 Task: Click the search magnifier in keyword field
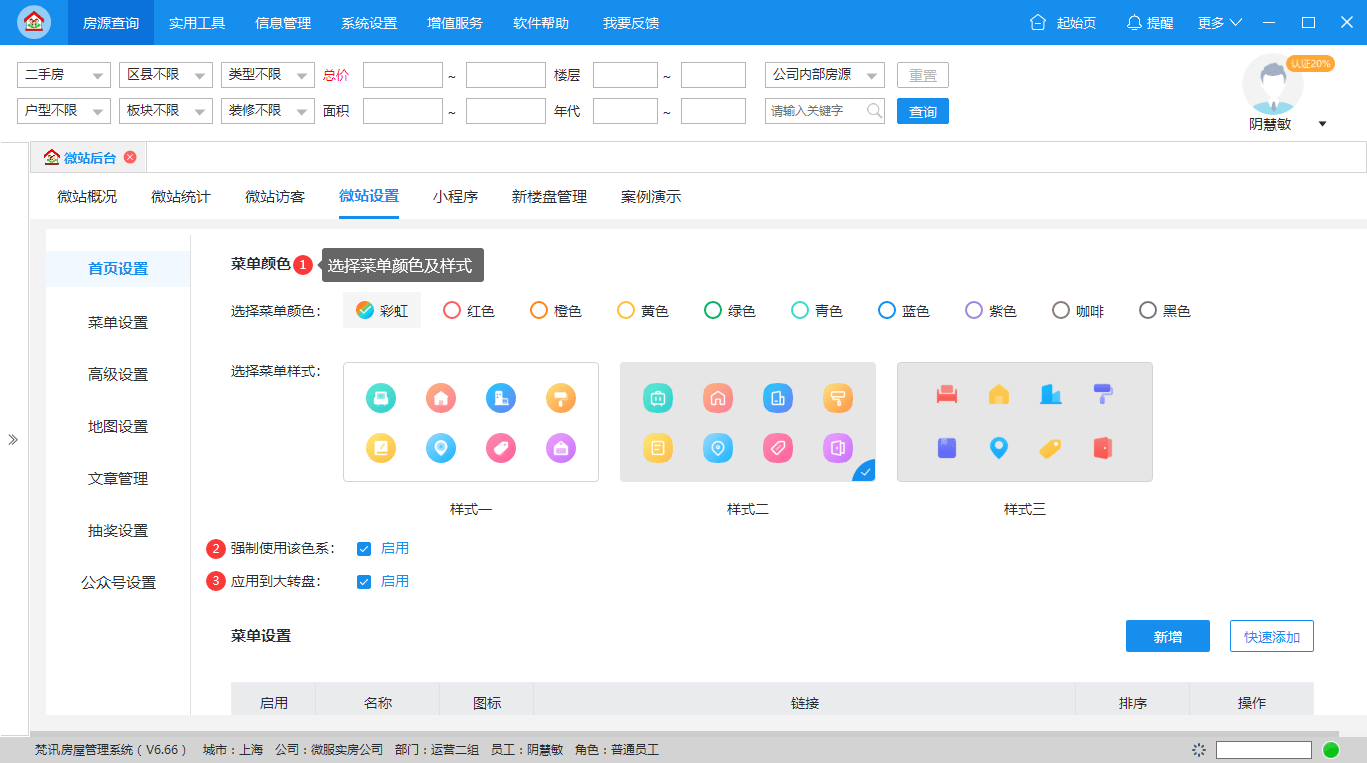pyautogui.click(x=874, y=110)
